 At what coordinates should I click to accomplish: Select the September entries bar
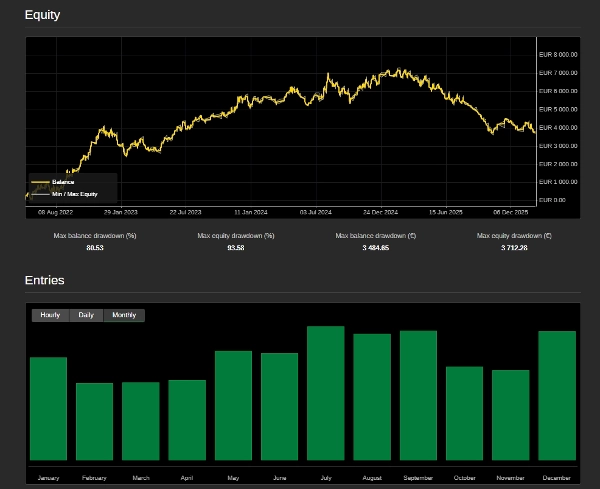pos(418,398)
